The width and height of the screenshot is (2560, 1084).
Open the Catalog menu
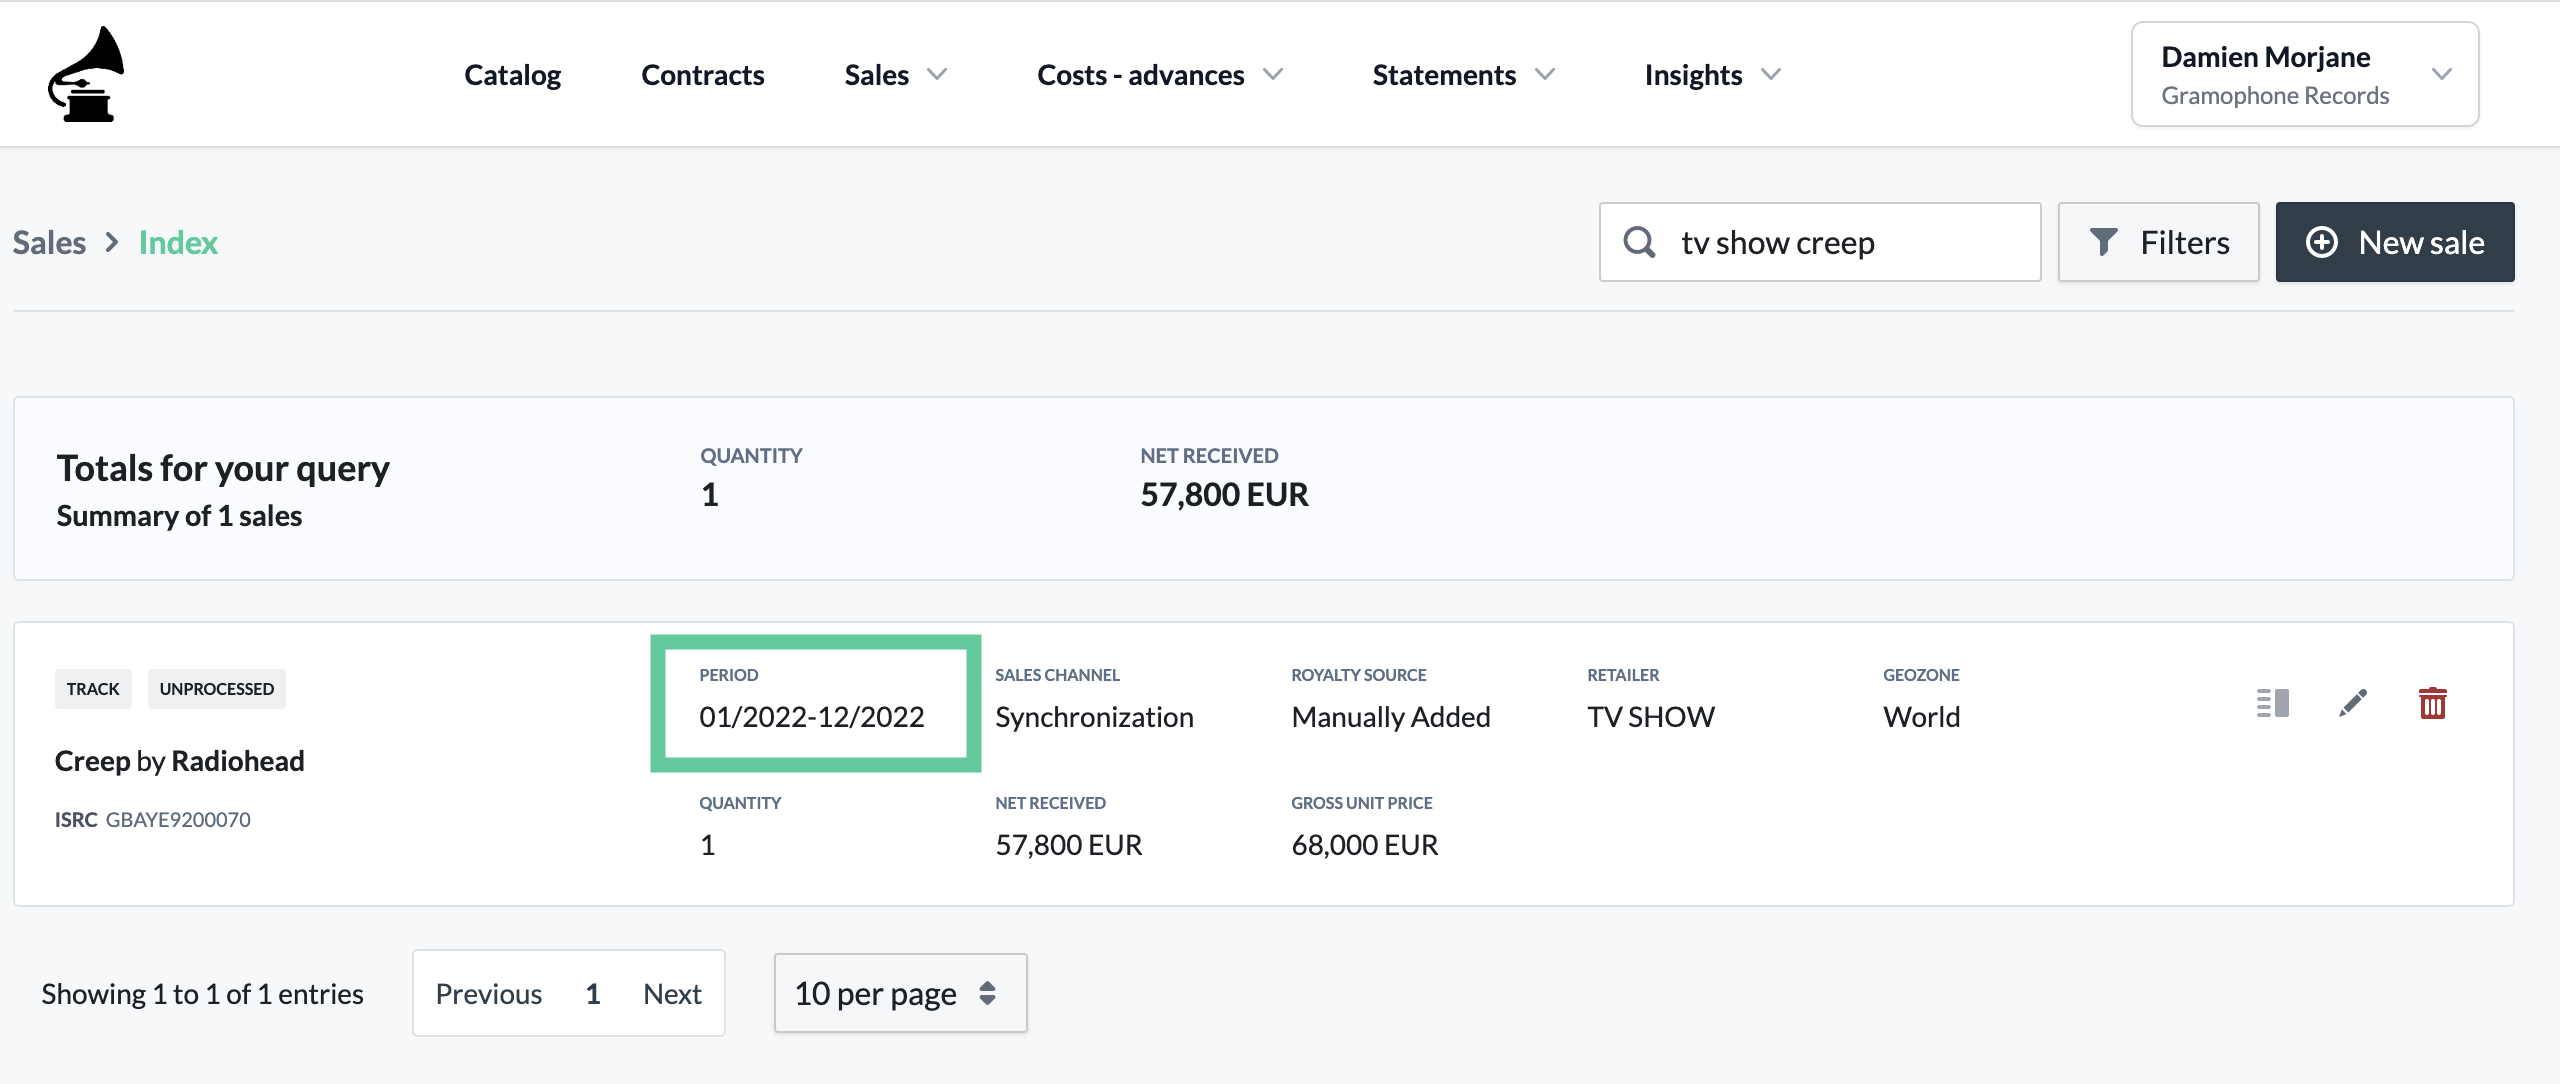(x=512, y=75)
